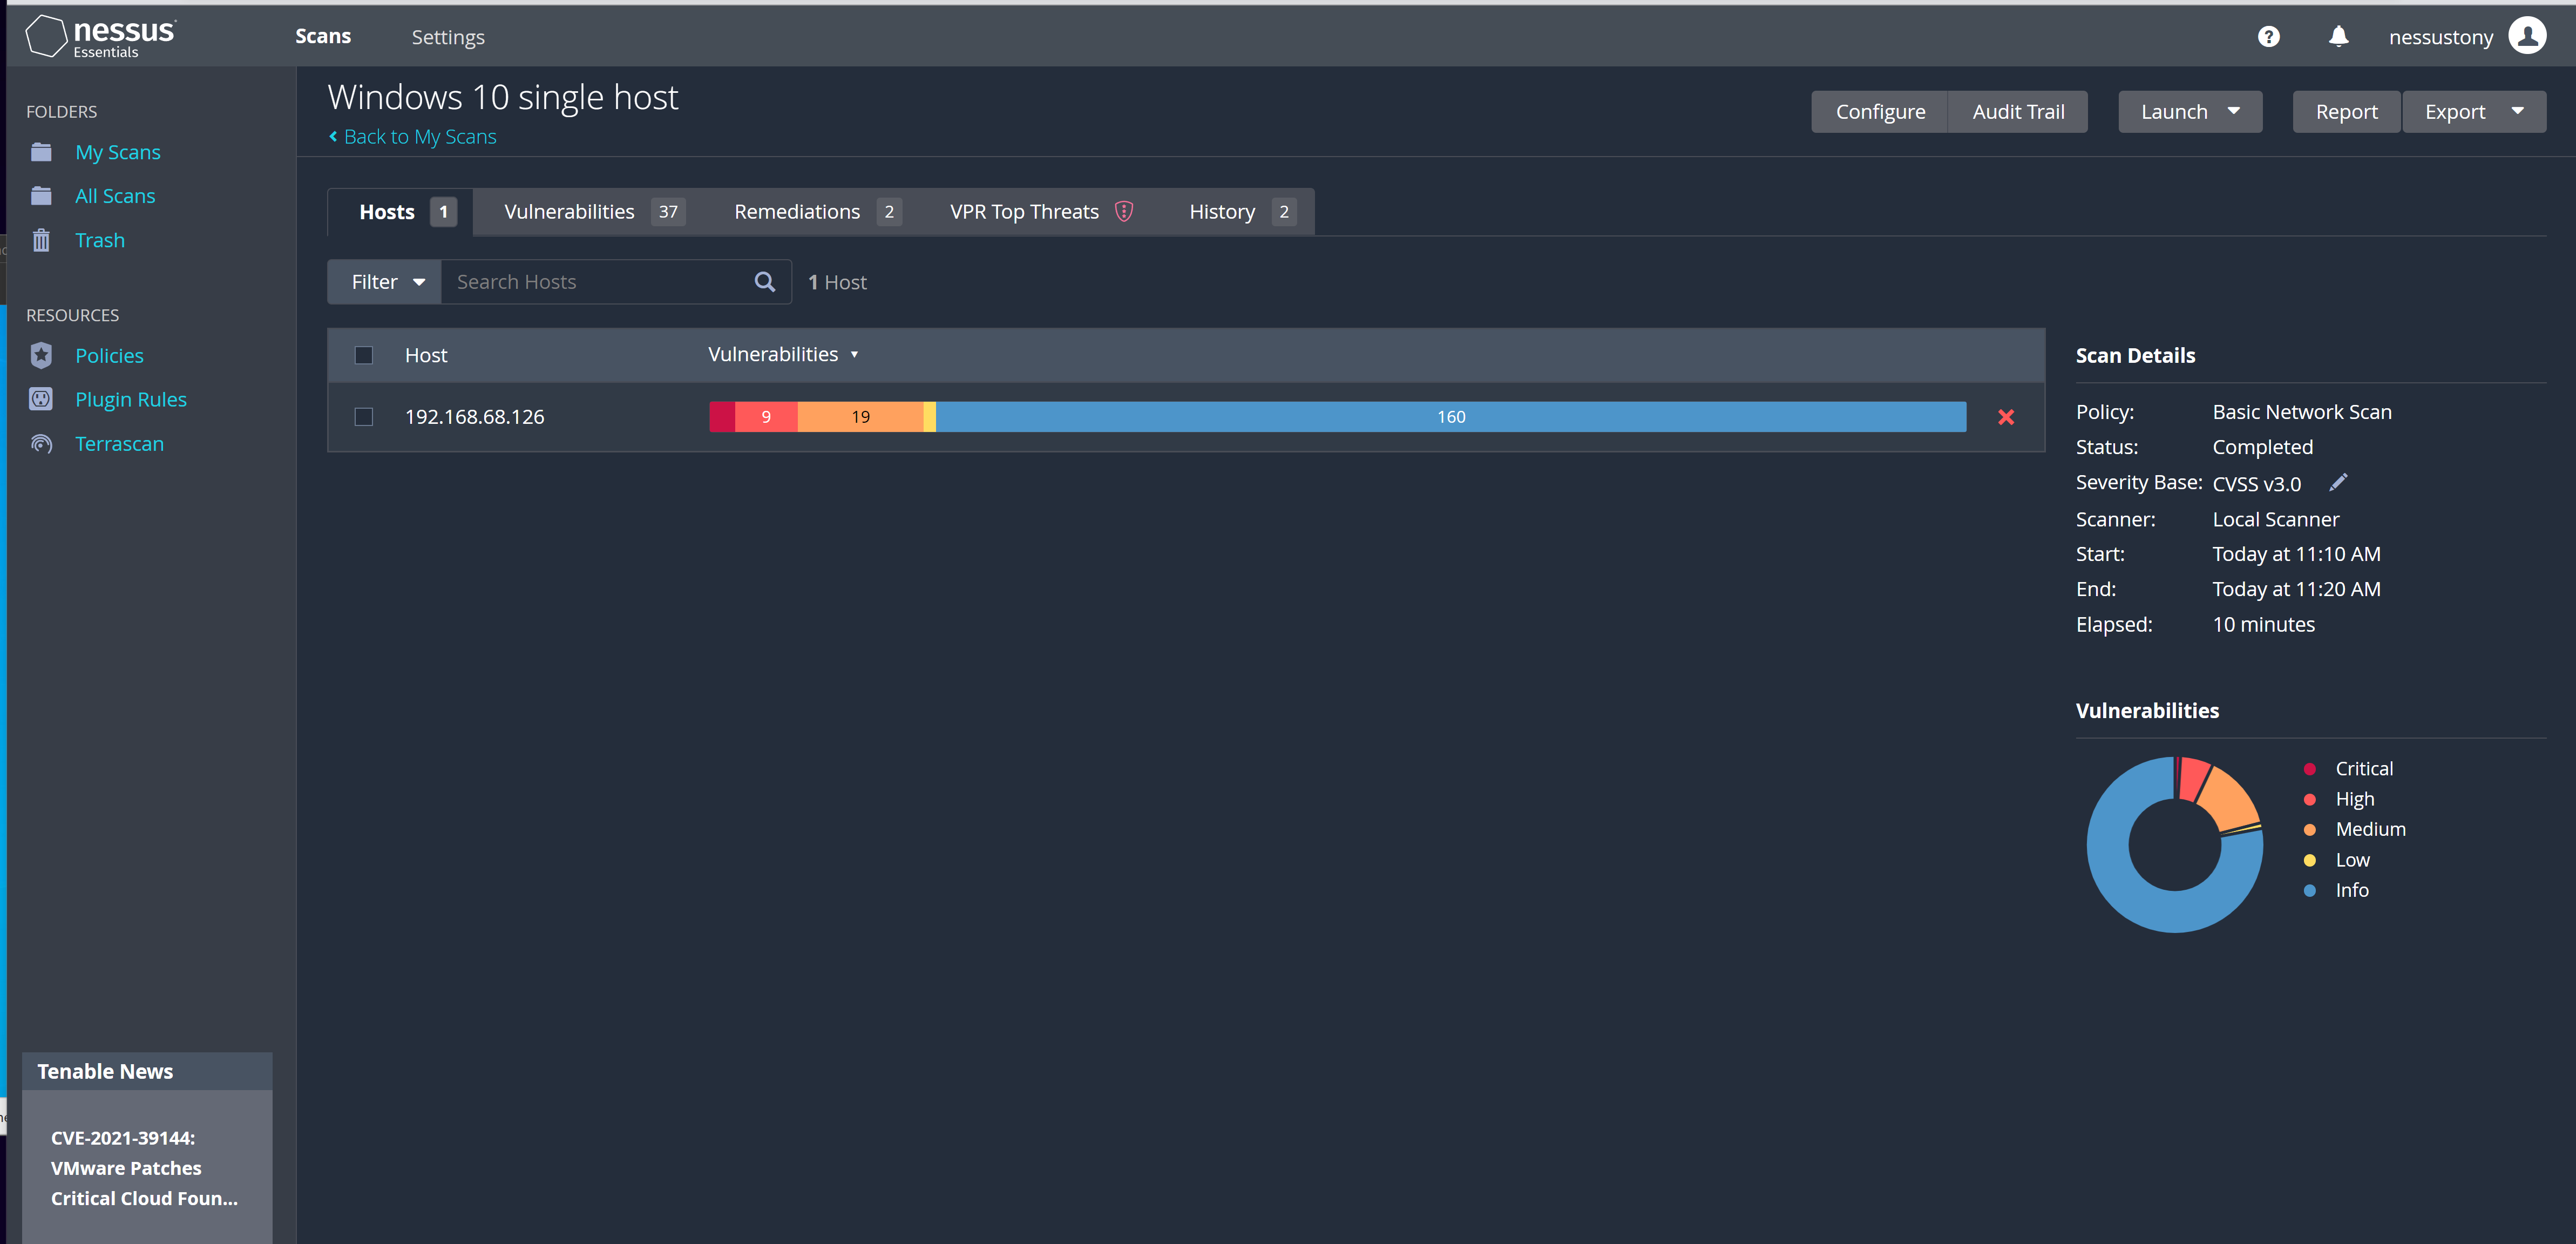Open the Trash folder icon
The height and width of the screenshot is (1244, 2576).
click(x=41, y=240)
